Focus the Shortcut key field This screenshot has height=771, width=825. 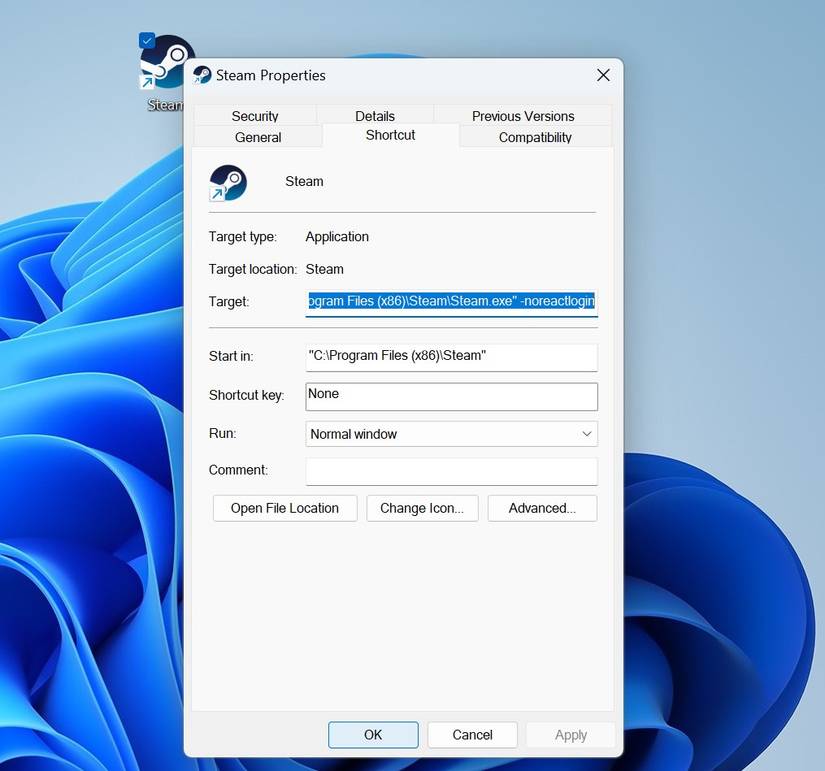click(451, 395)
